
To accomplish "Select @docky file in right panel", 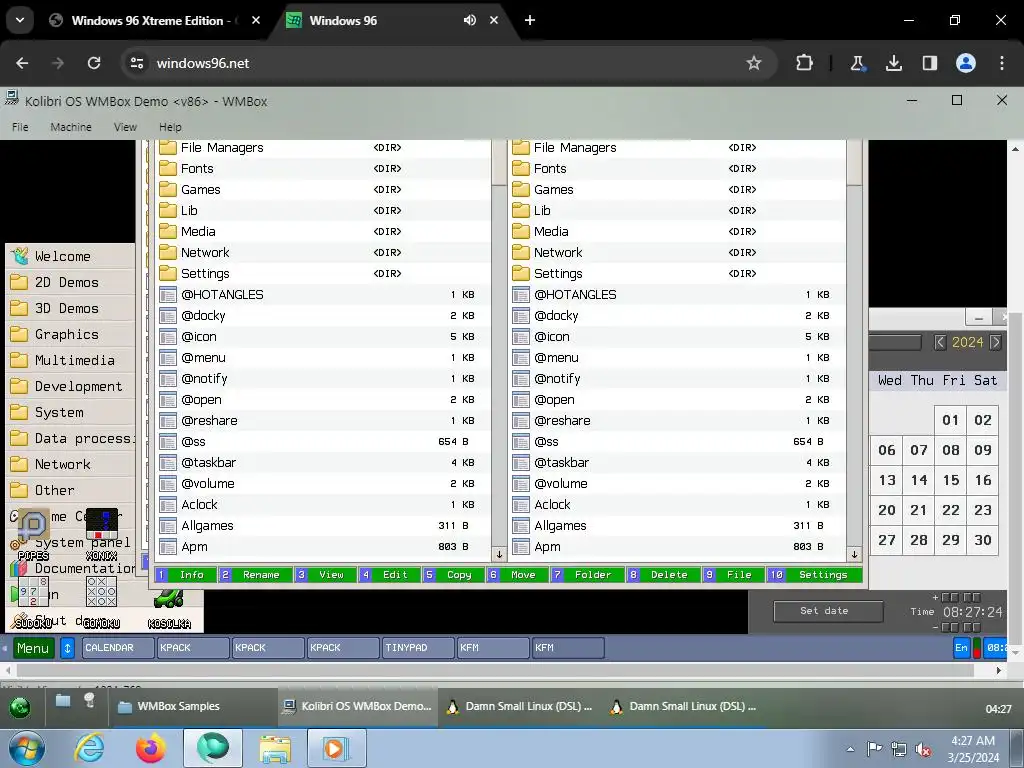I will (677, 315).
